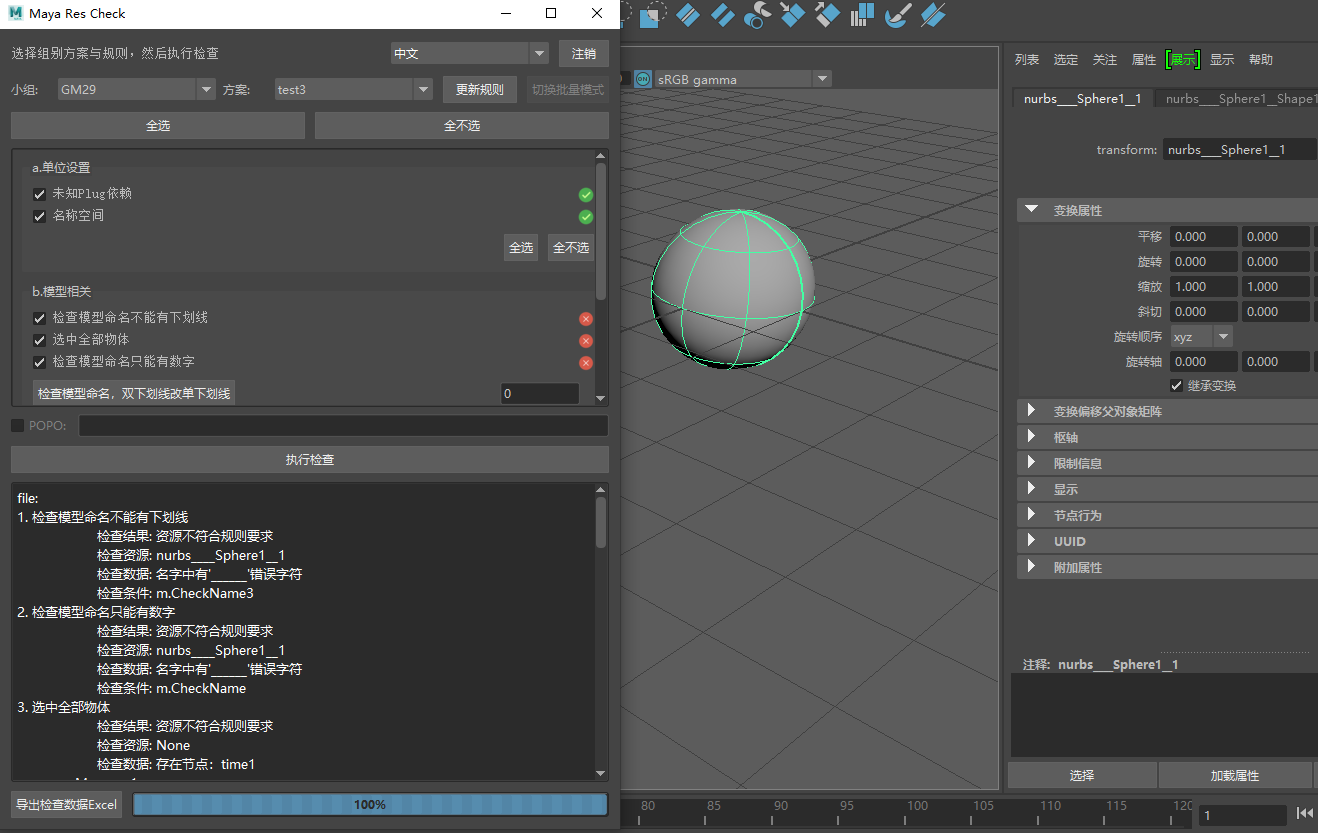Click the green check status icon for 未知Plug依赖
The height and width of the screenshot is (833, 1318).
pyautogui.click(x=586, y=195)
